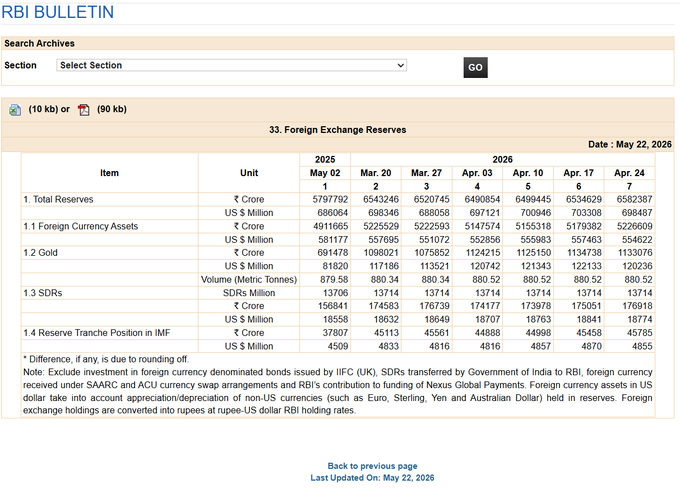Click reserve tranche US $ value 4509
The image size is (680, 493).
[x=338, y=346]
